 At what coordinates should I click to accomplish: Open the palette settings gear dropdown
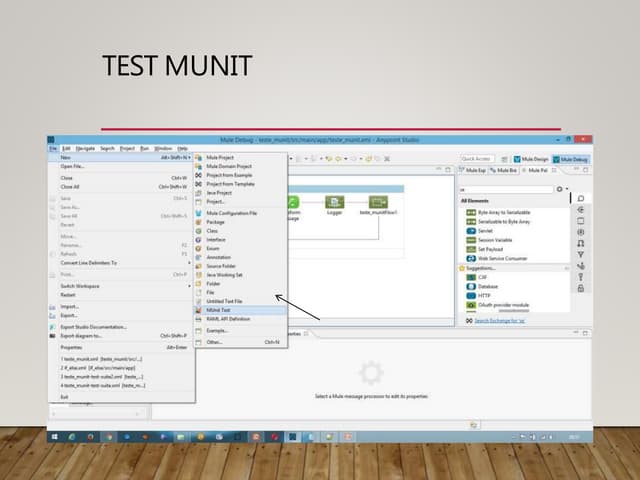point(562,188)
